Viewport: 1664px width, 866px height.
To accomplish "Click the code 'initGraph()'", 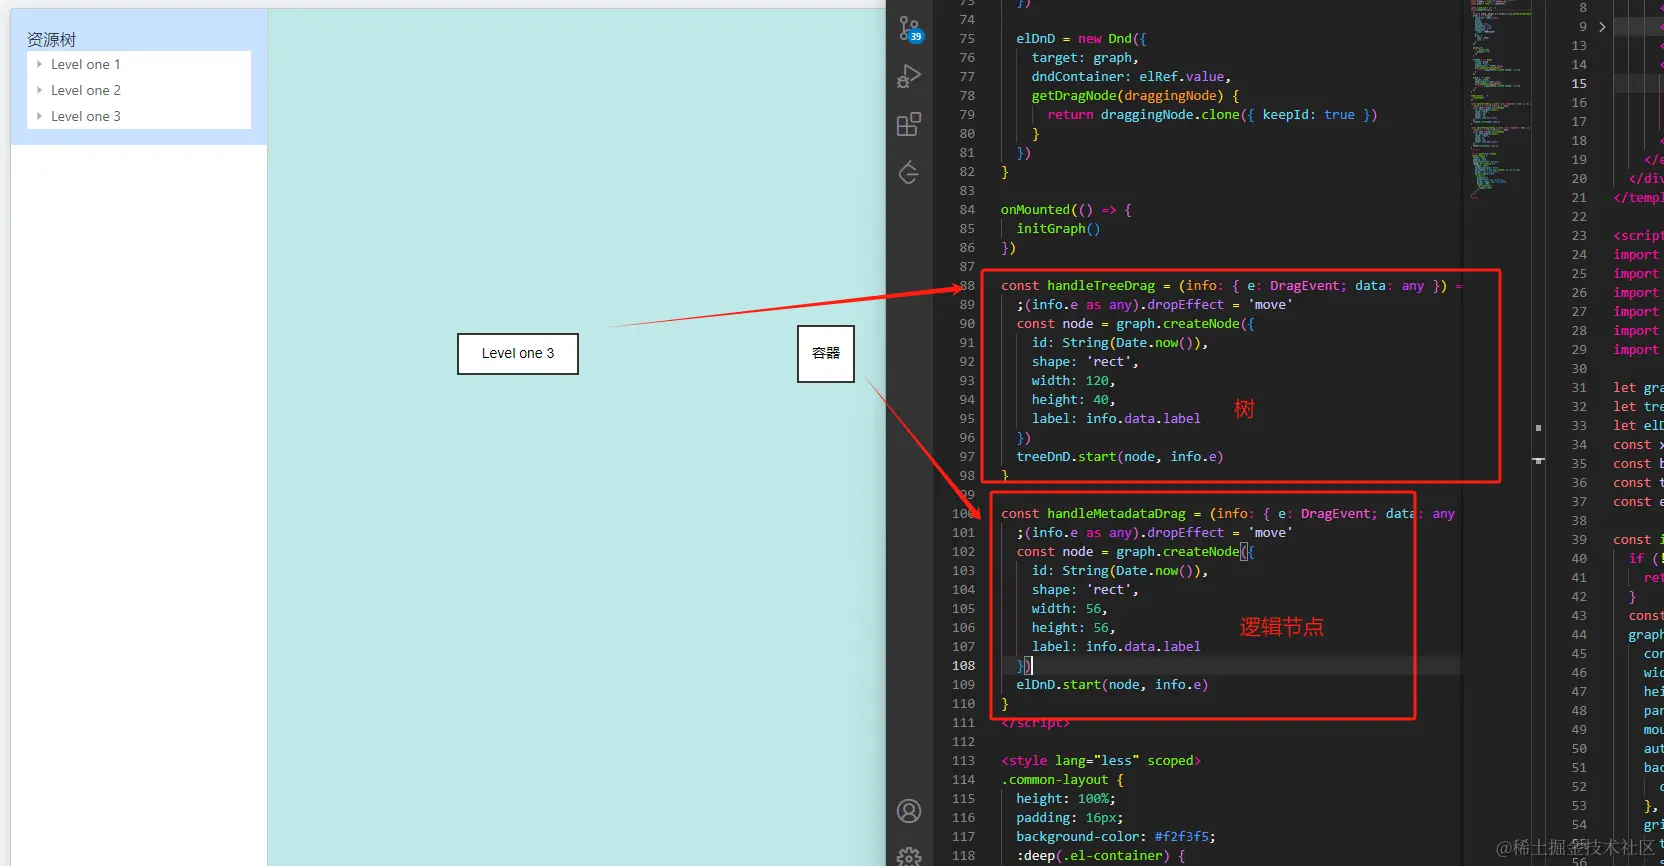I will pyautogui.click(x=1058, y=229).
